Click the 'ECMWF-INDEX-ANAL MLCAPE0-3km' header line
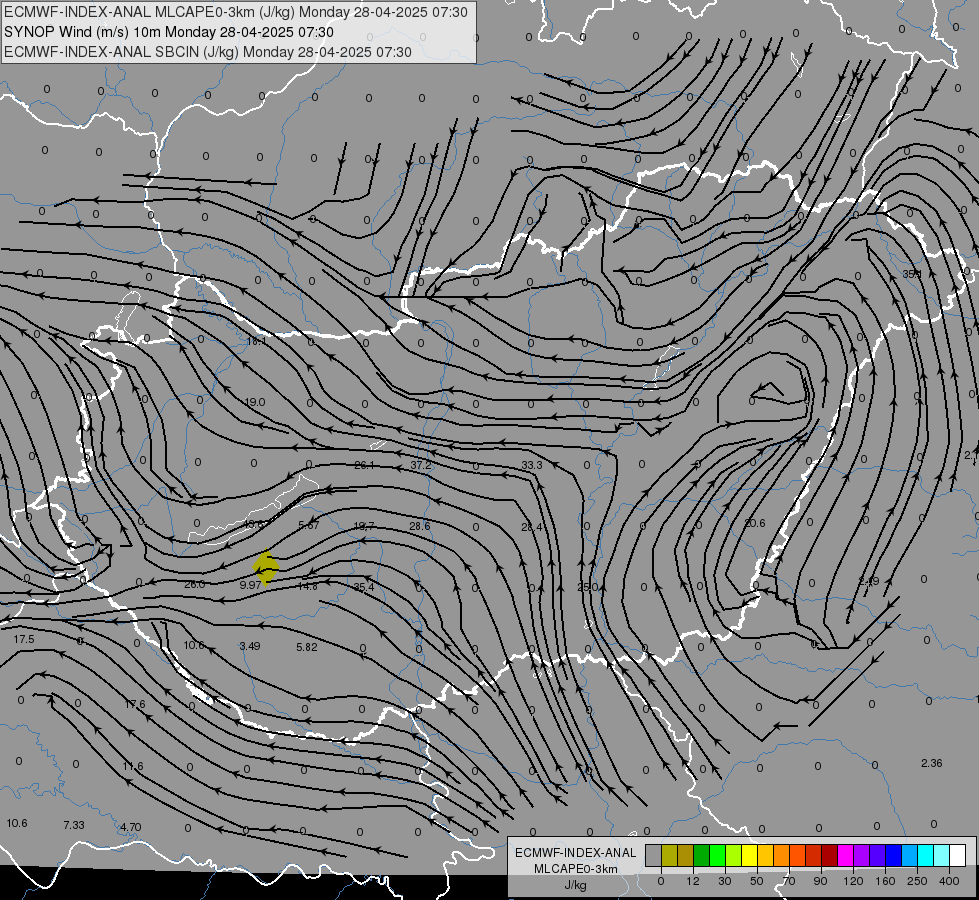 (x=236, y=12)
